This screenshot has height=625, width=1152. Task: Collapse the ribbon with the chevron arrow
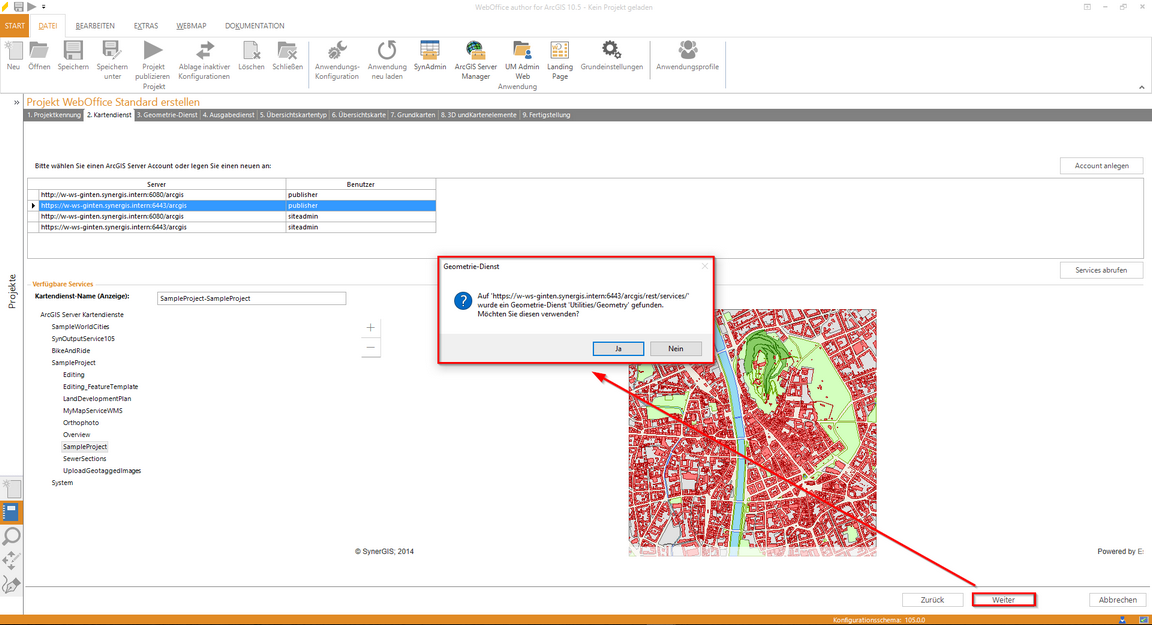1141,87
